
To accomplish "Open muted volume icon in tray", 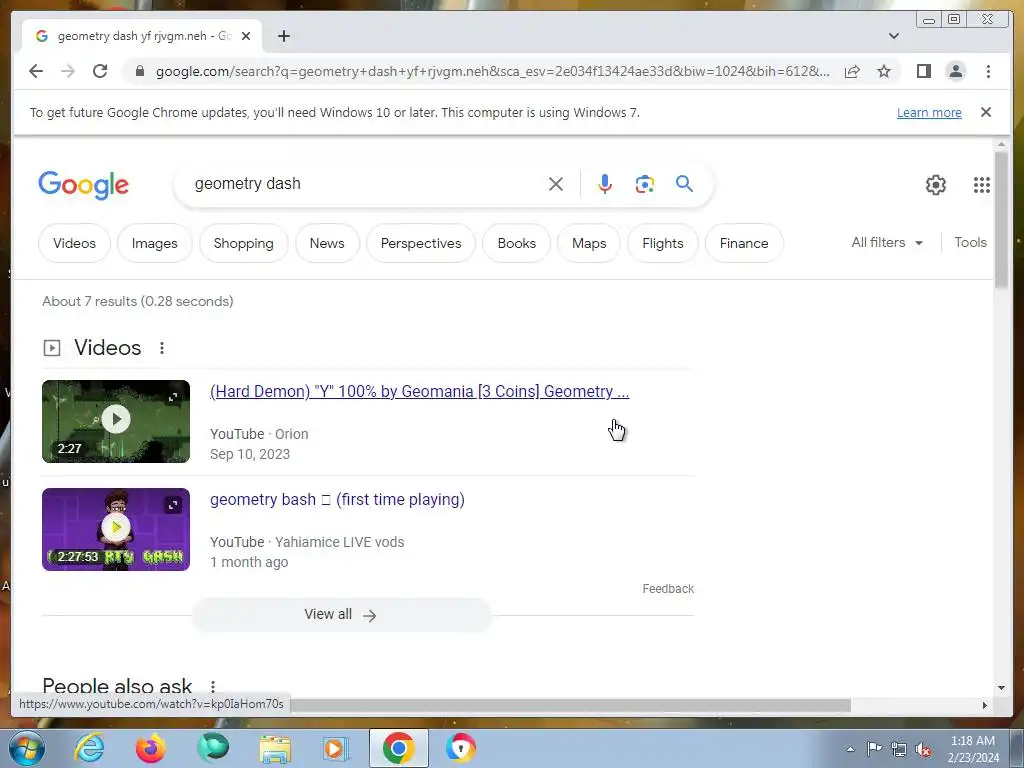I will pyautogui.click(x=923, y=749).
